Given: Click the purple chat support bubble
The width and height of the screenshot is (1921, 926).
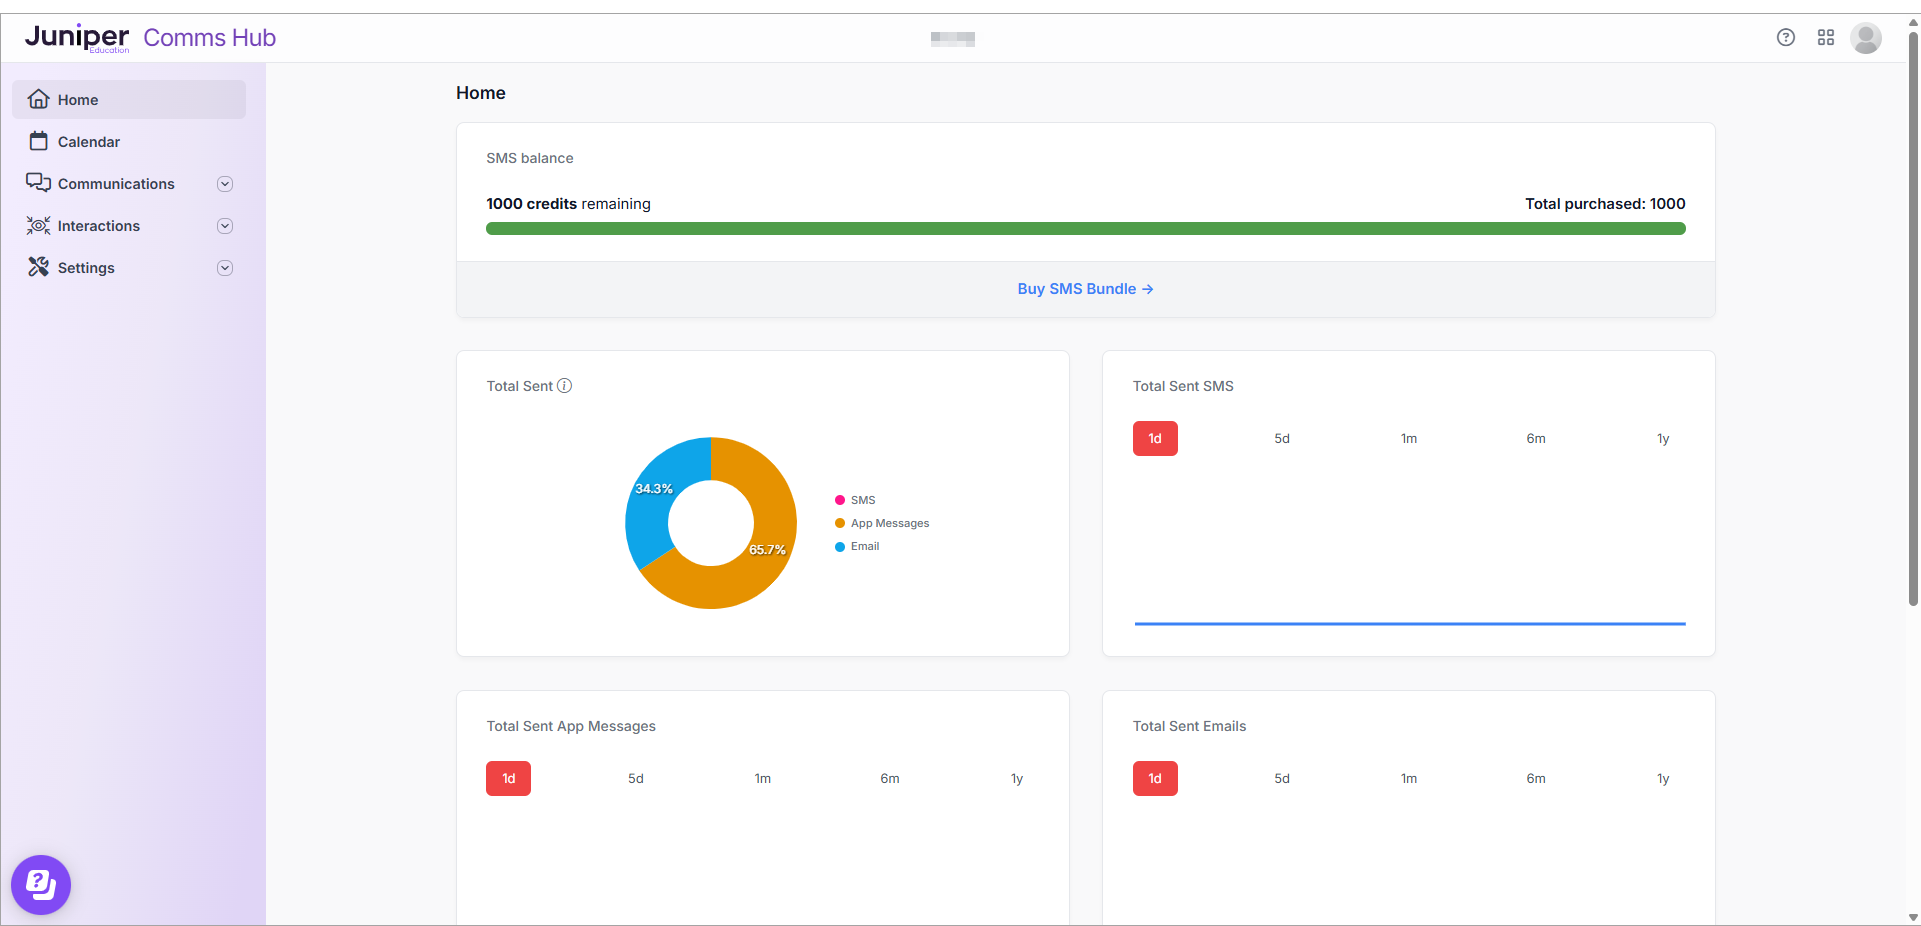Looking at the screenshot, I should [x=40, y=884].
